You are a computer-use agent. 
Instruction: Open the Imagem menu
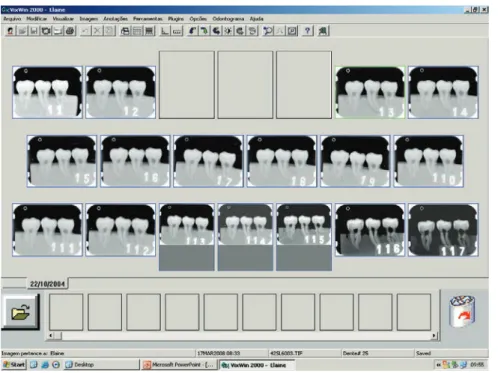(x=89, y=19)
